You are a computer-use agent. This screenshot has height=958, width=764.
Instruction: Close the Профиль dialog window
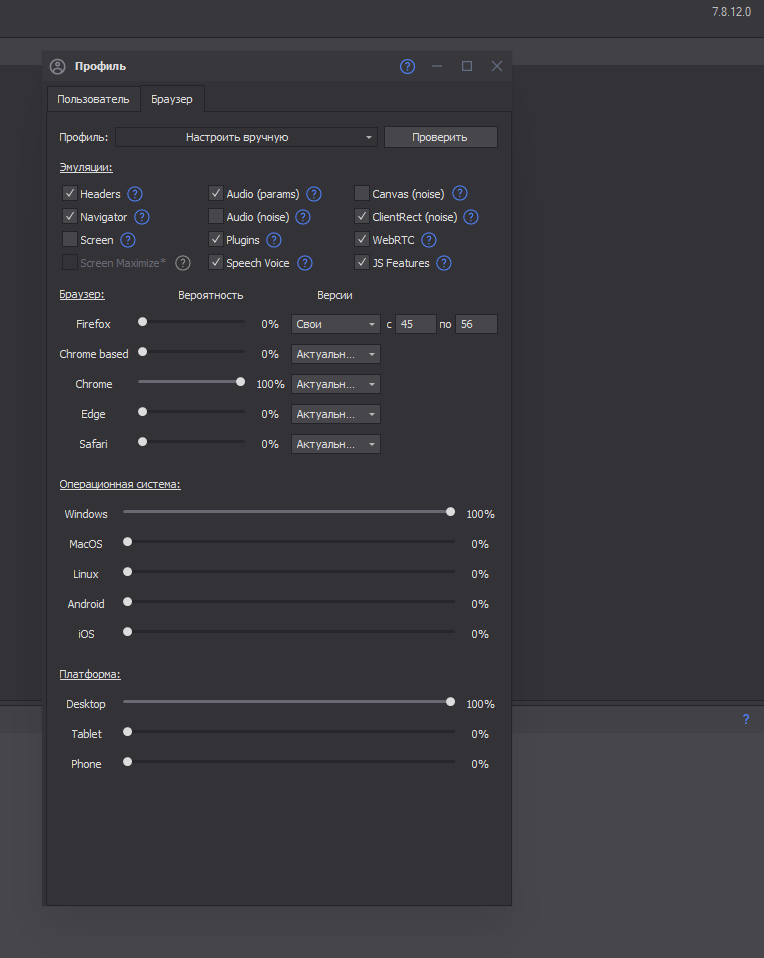click(x=497, y=66)
